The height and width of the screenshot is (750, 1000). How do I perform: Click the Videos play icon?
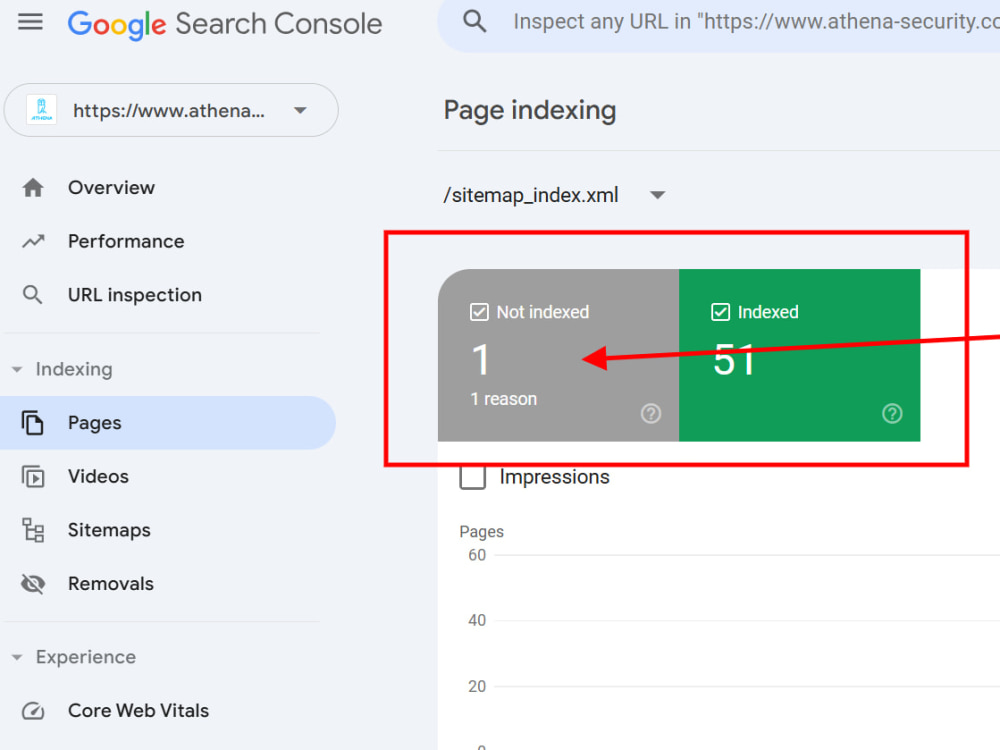(33, 476)
